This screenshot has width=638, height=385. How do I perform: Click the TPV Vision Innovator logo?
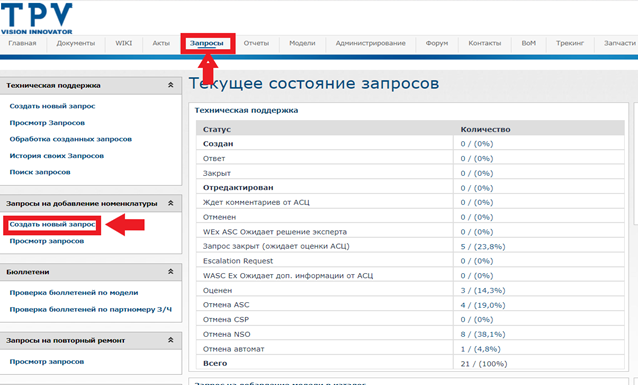(x=36, y=18)
